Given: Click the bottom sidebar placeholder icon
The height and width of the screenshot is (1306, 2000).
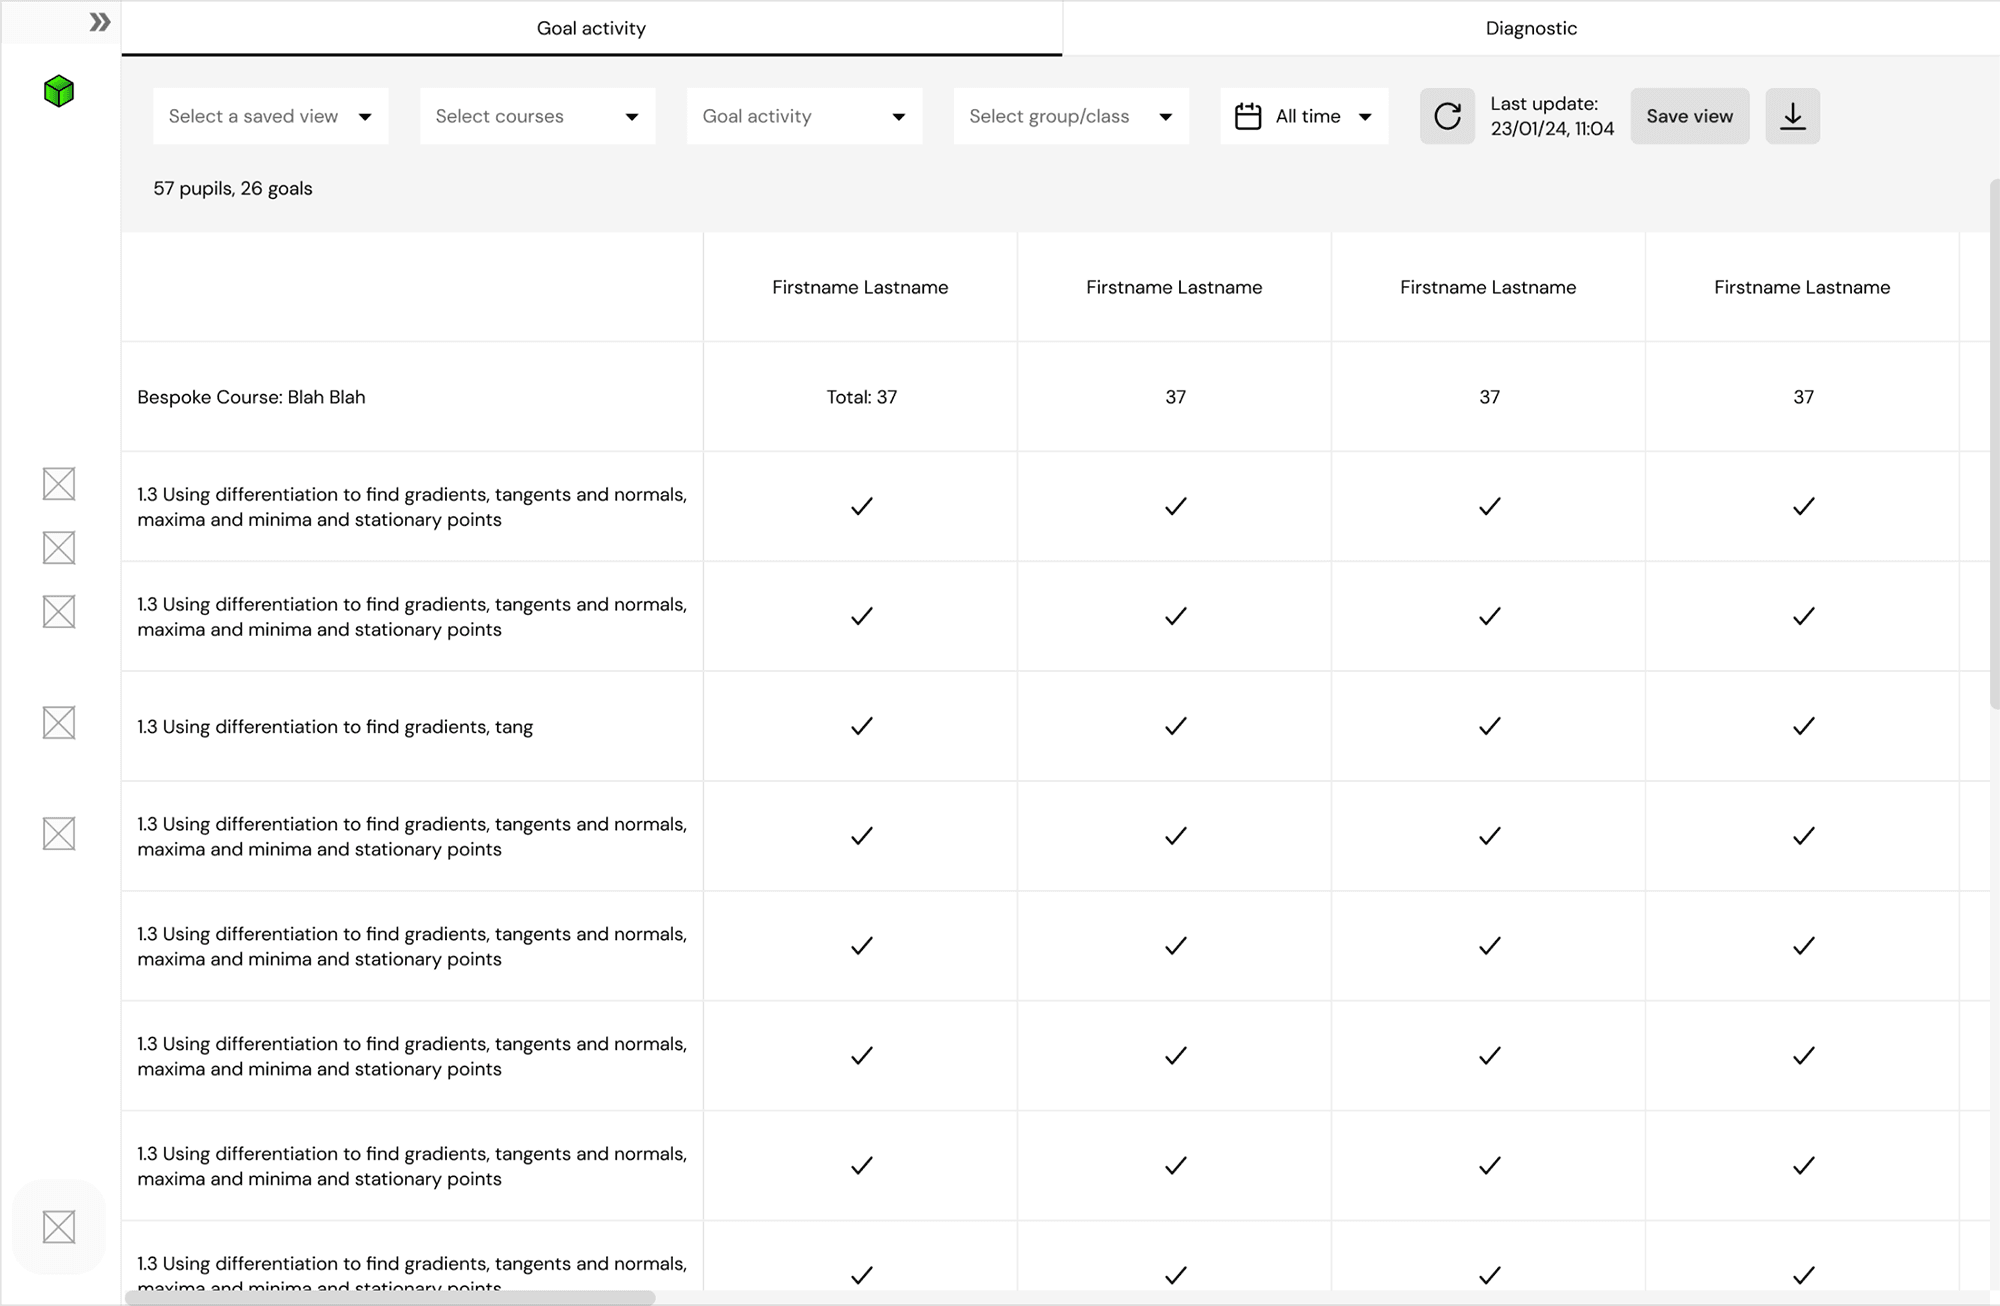Looking at the screenshot, I should pos(59,1226).
